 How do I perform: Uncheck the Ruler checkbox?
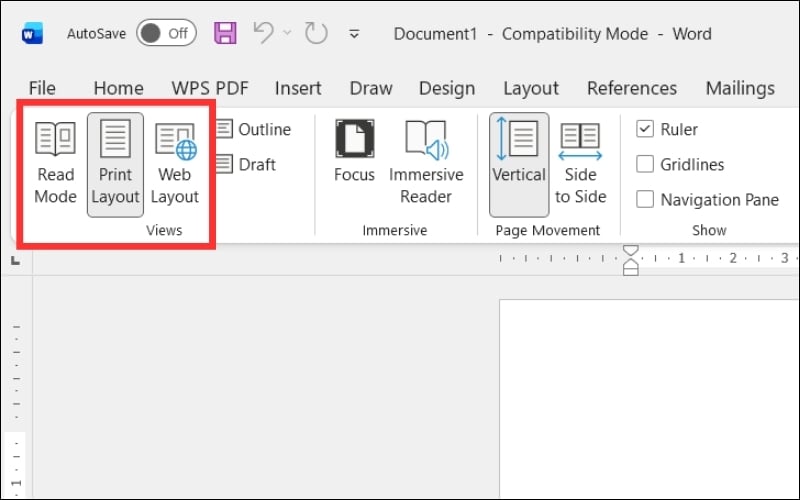tap(645, 129)
